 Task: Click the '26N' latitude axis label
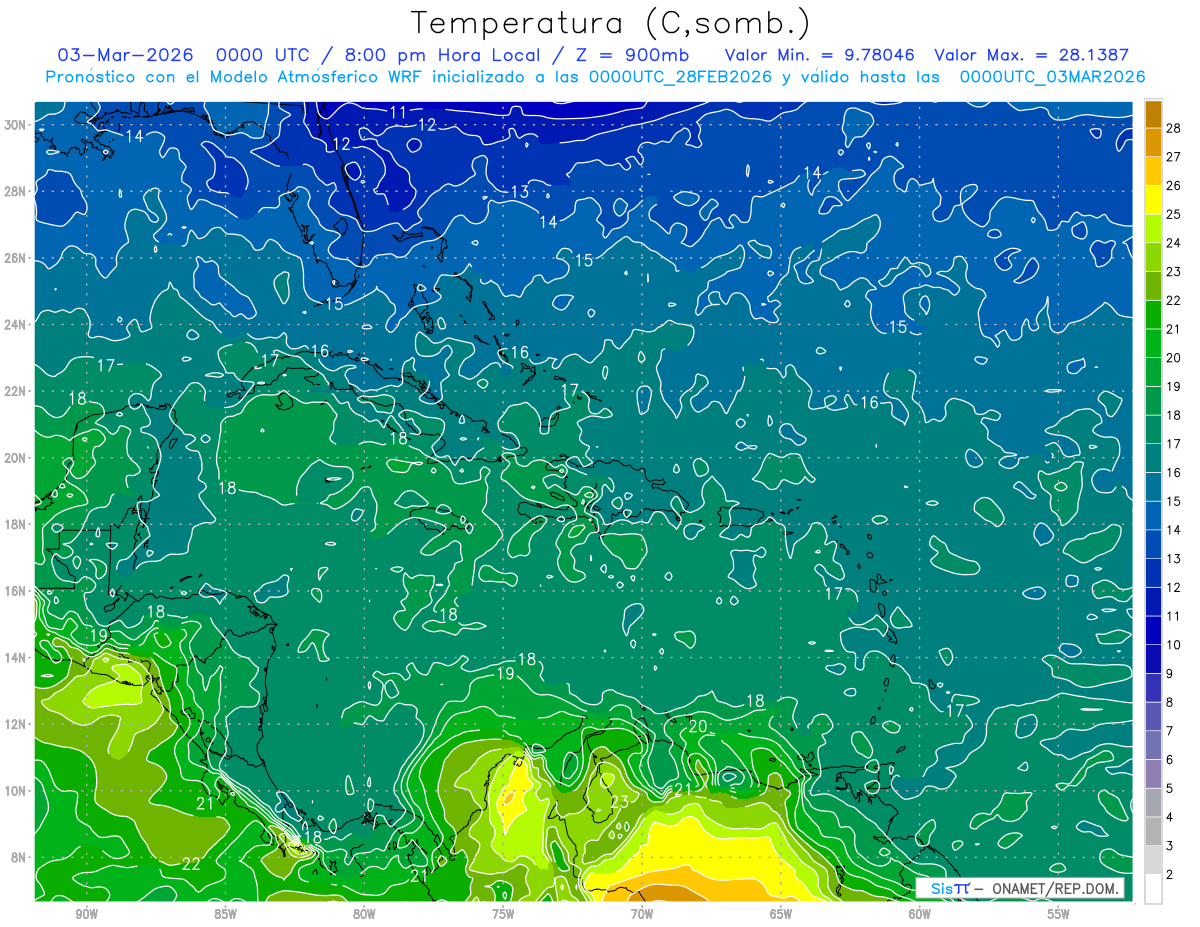pos(17,258)
